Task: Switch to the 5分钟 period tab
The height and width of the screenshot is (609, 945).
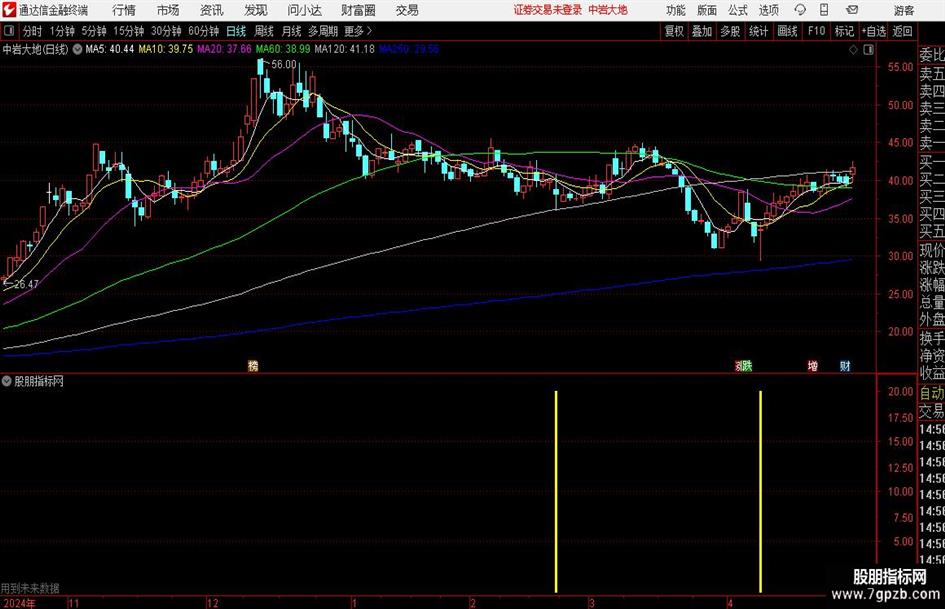Action: 94,31
